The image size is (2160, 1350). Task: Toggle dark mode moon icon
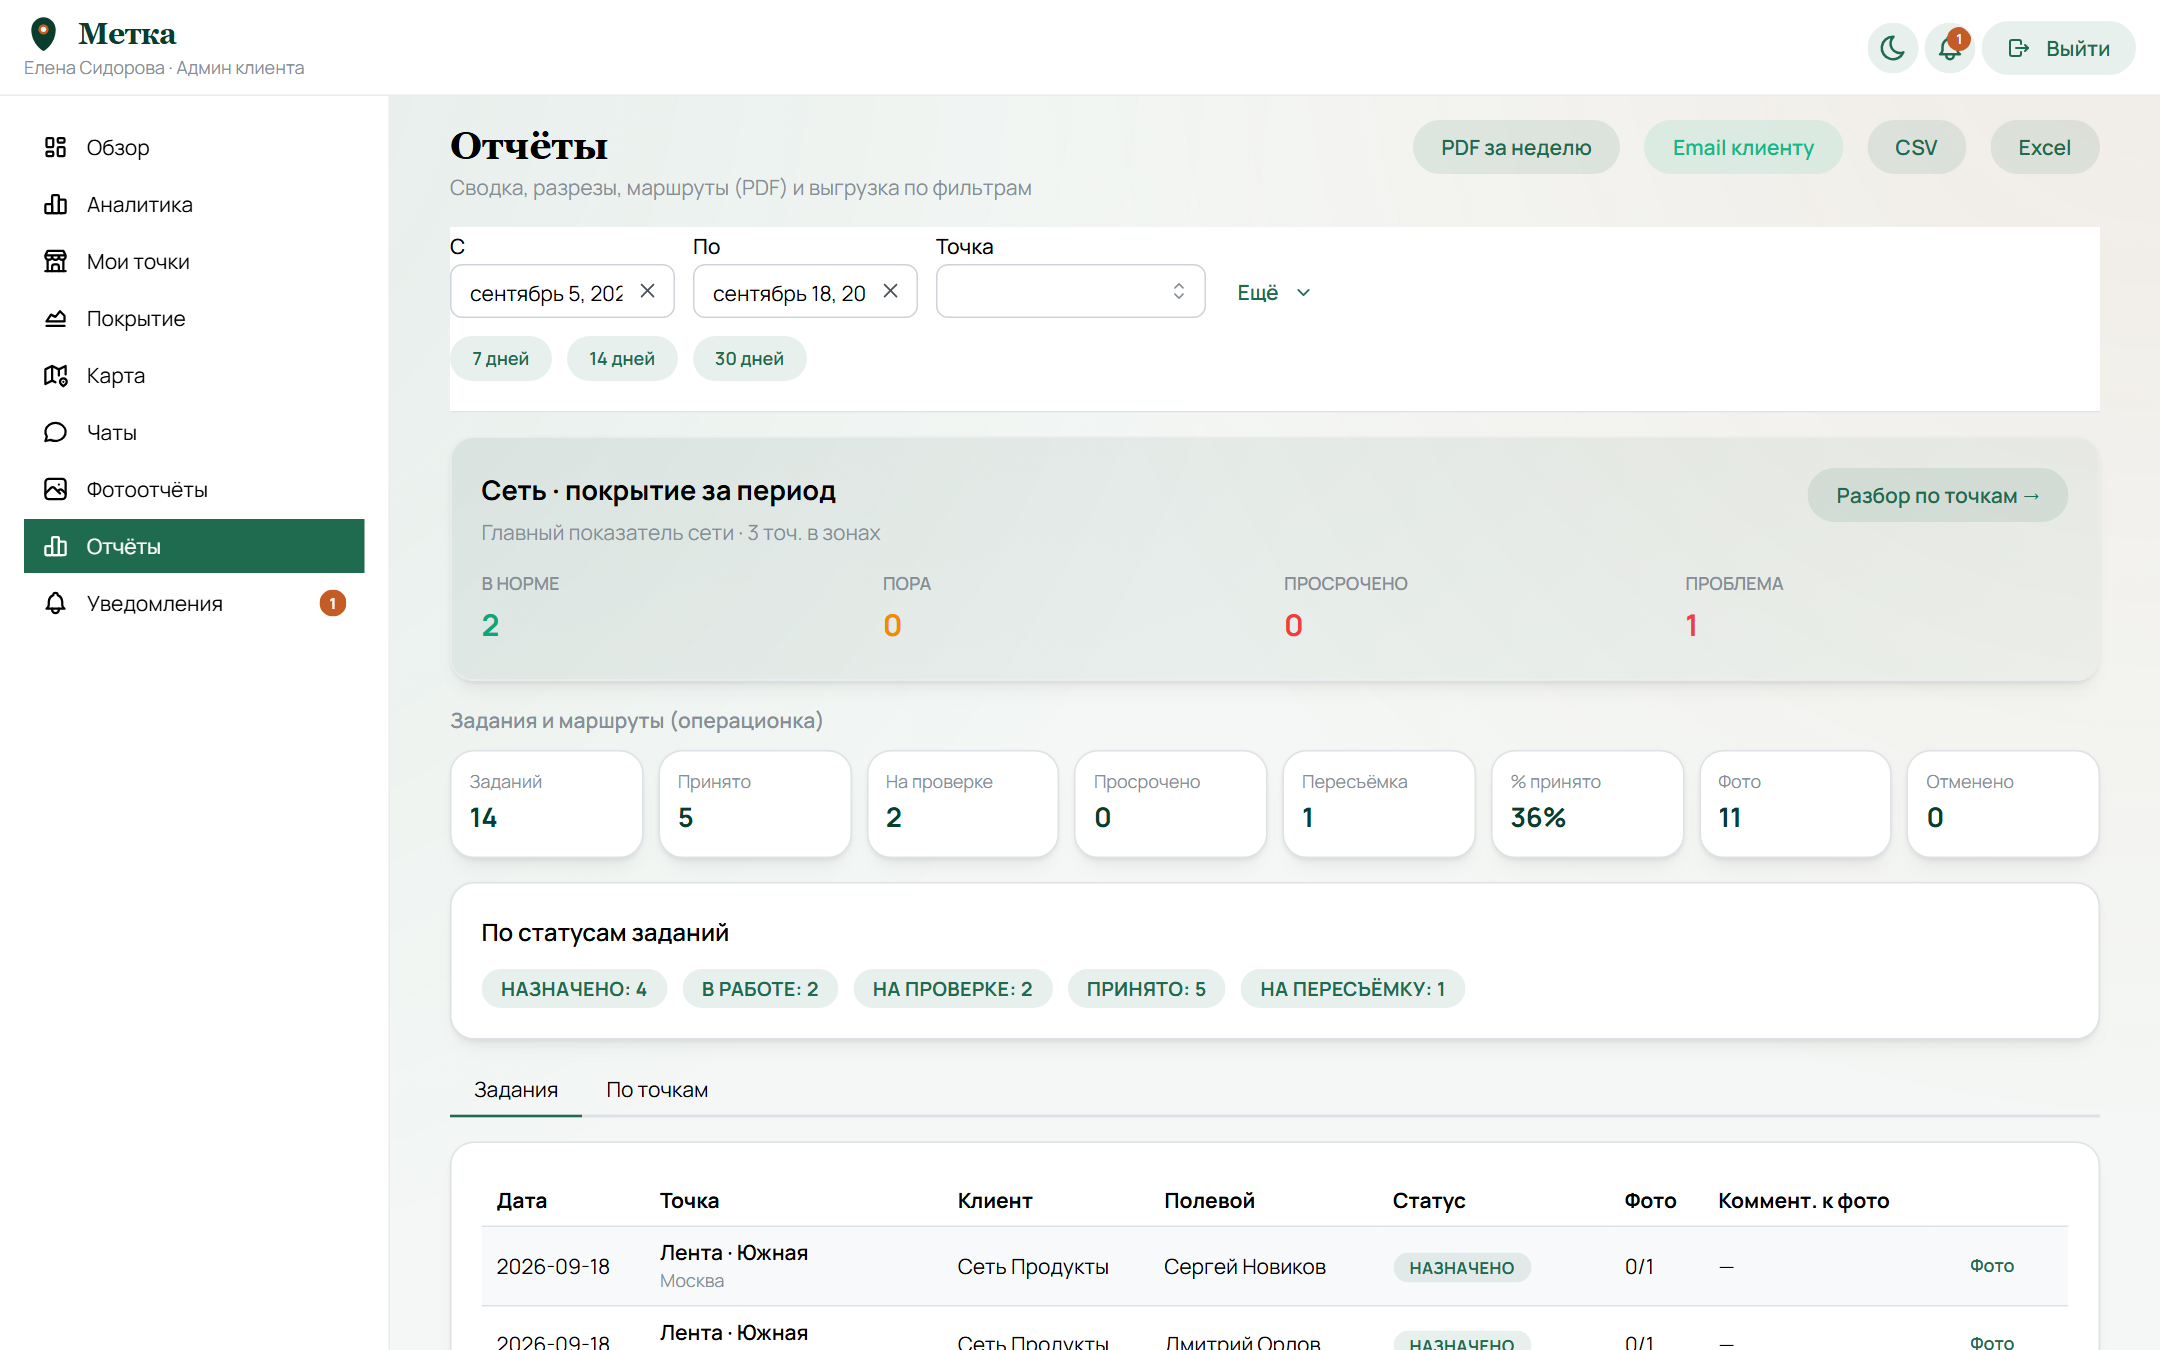click(1892, 48)
